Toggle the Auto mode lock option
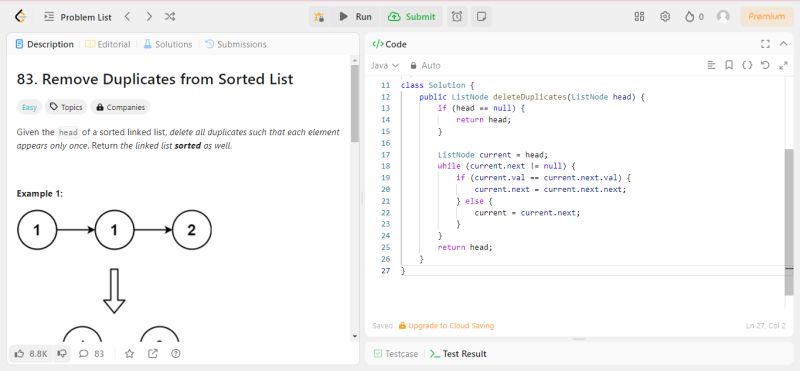The image size is (800, 371). tap(425, 66)
